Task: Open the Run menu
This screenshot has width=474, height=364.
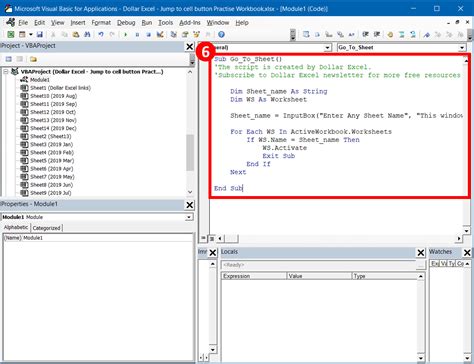Action: tap(147, 23)
